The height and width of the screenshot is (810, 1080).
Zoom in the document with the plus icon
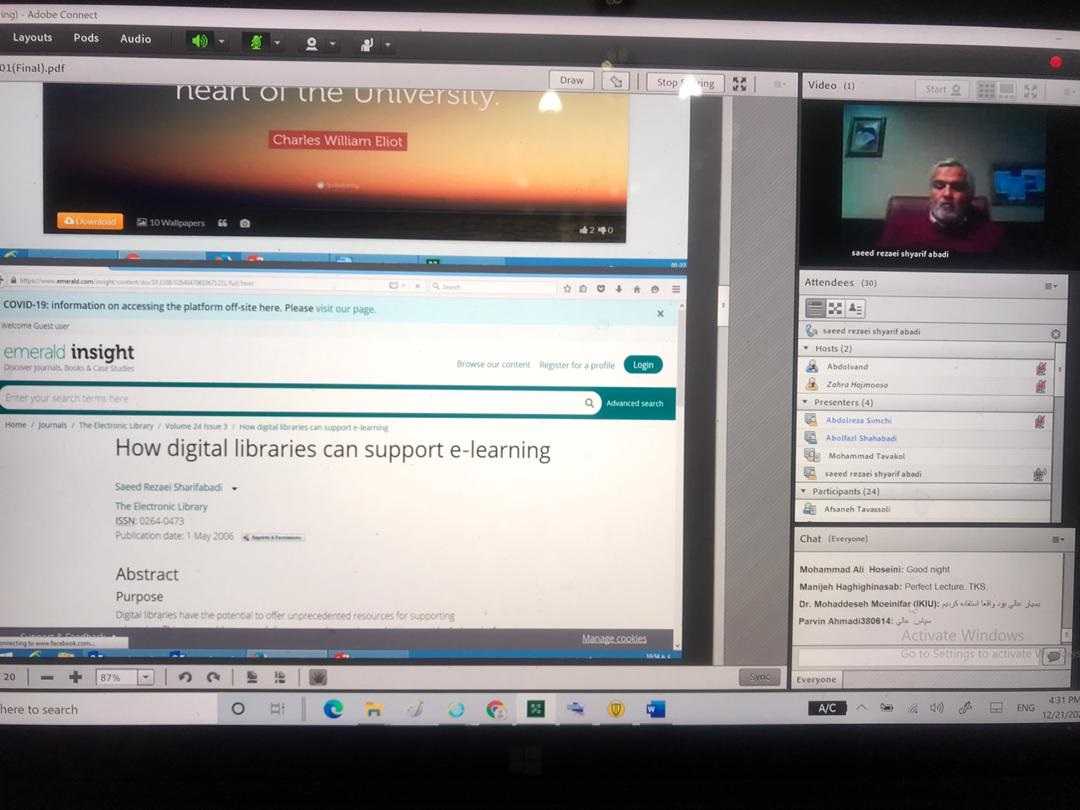tap(76, 678)
